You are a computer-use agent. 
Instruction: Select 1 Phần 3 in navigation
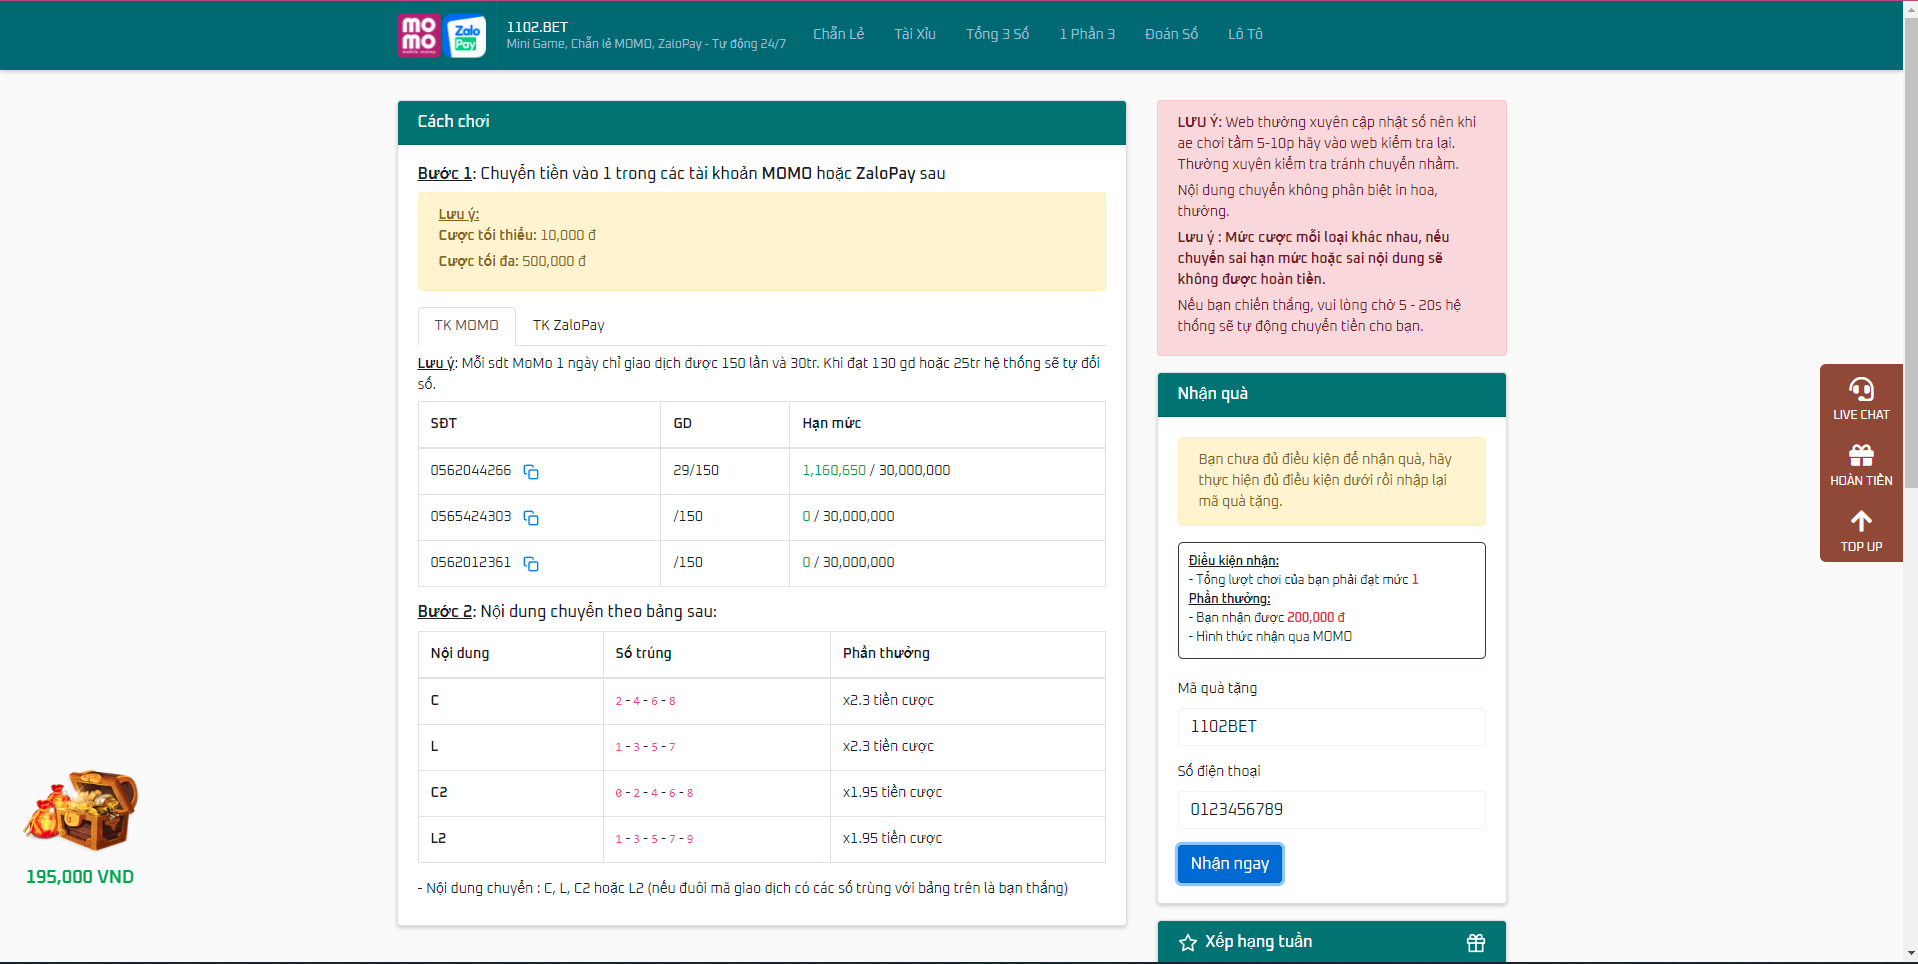coord(1087,34)
